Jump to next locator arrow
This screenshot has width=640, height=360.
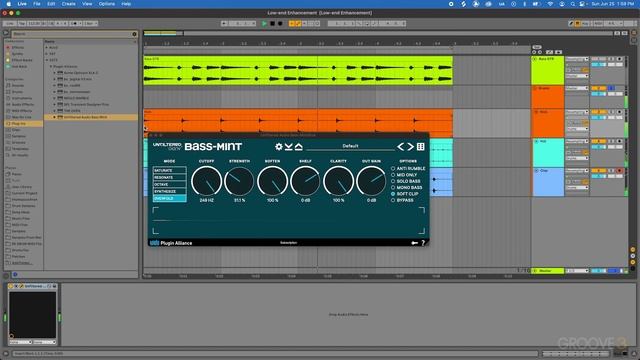tap(540, 52)
